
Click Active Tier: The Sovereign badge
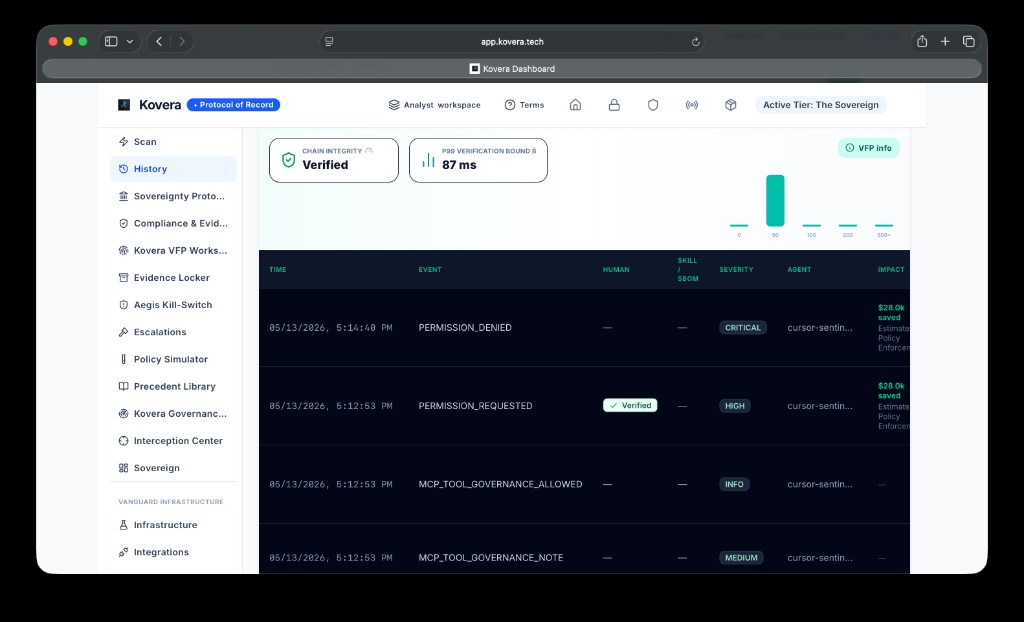(x=821, y=105)
